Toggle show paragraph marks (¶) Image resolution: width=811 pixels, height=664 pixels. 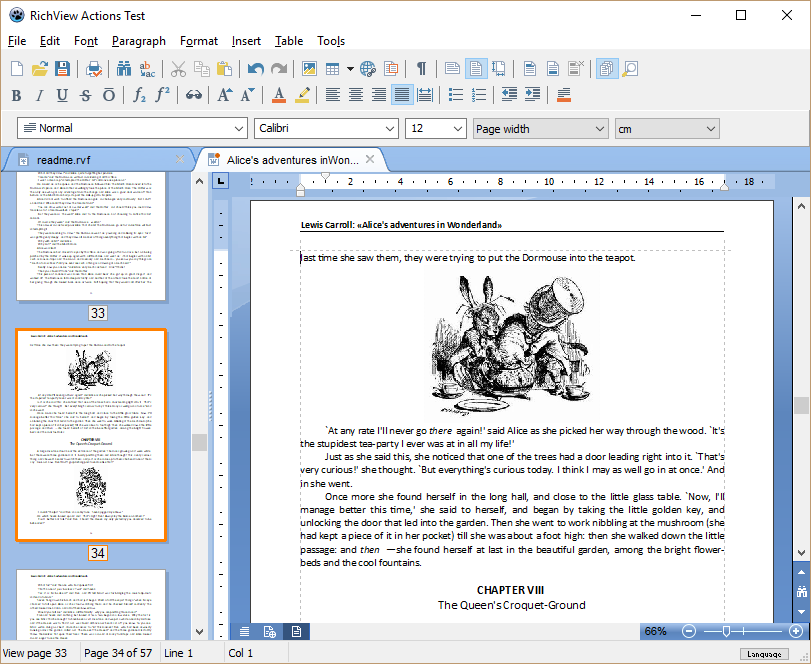(x=421, y=69)
